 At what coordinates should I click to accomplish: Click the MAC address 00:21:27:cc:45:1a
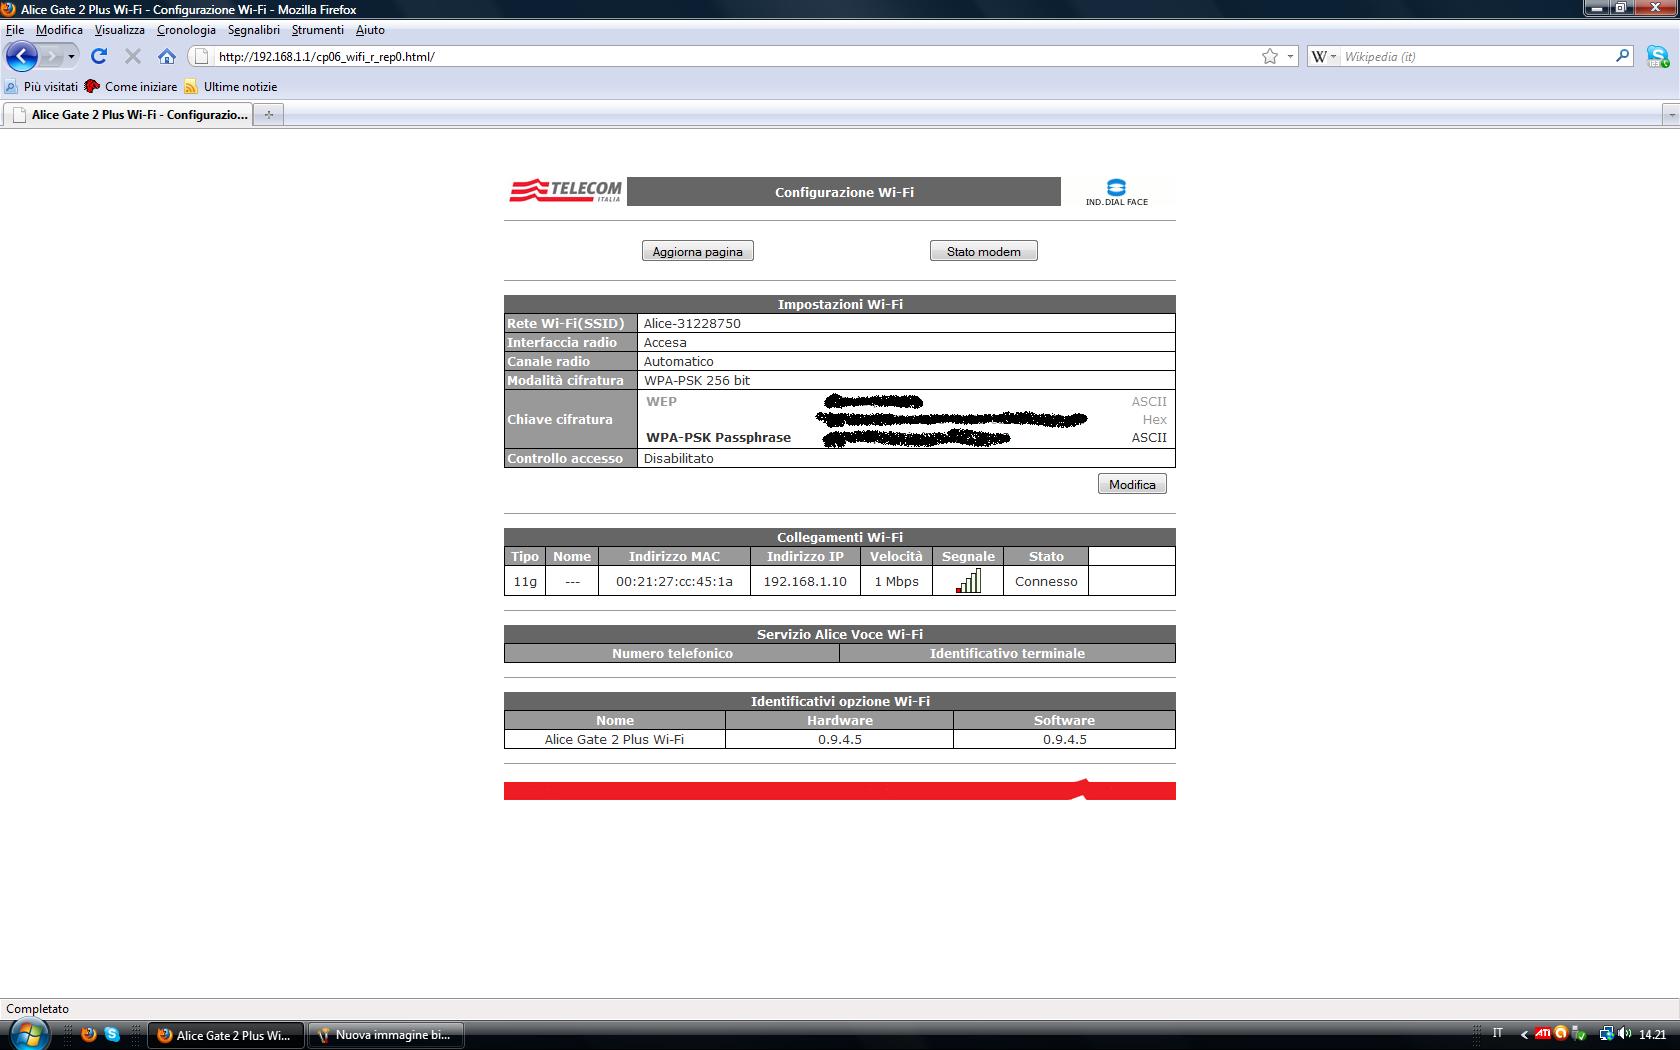click(674, 581)
